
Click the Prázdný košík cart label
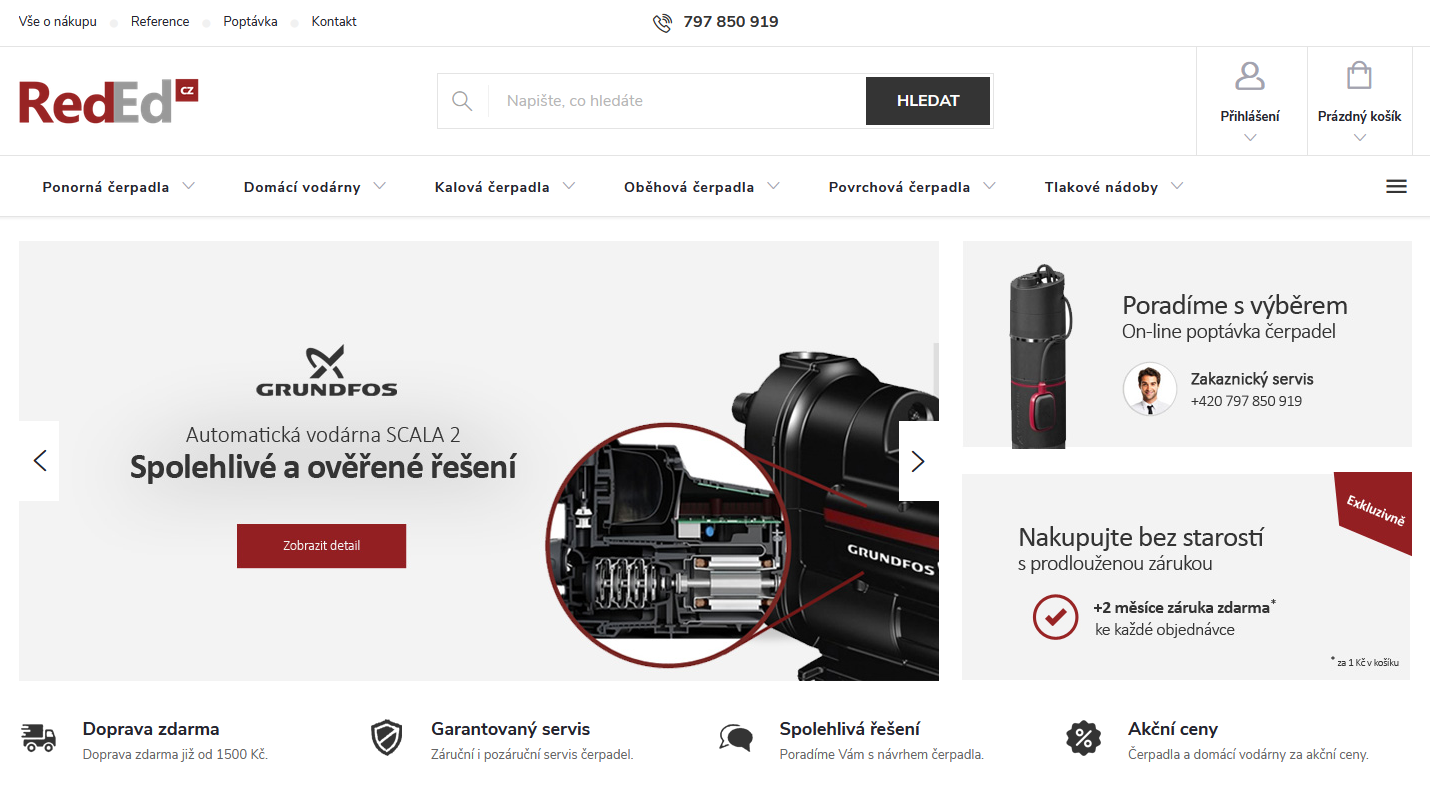pos(1359,116)
